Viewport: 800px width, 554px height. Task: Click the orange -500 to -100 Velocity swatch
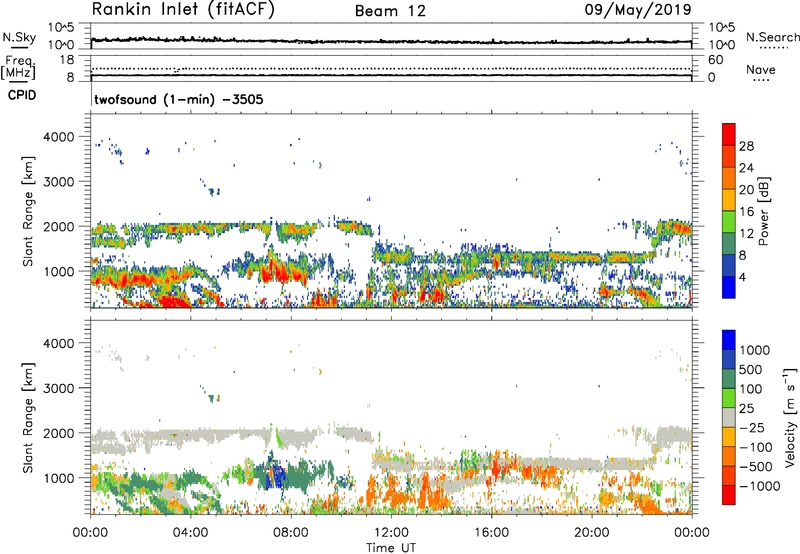coord(729,456)
